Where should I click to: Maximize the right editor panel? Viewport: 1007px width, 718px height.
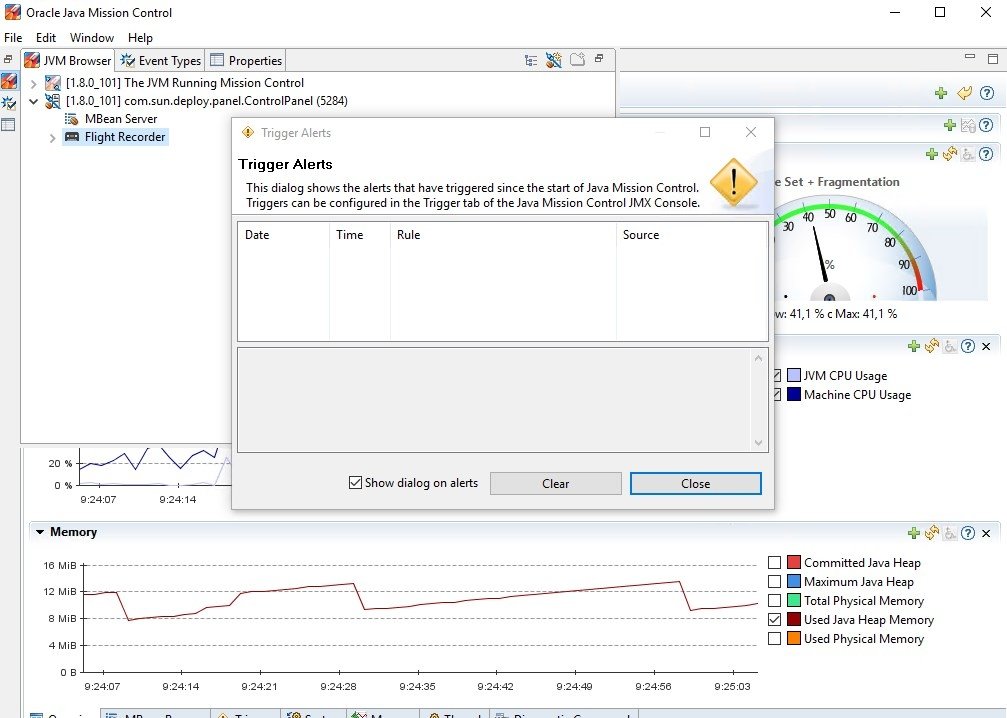pos(993,58)
